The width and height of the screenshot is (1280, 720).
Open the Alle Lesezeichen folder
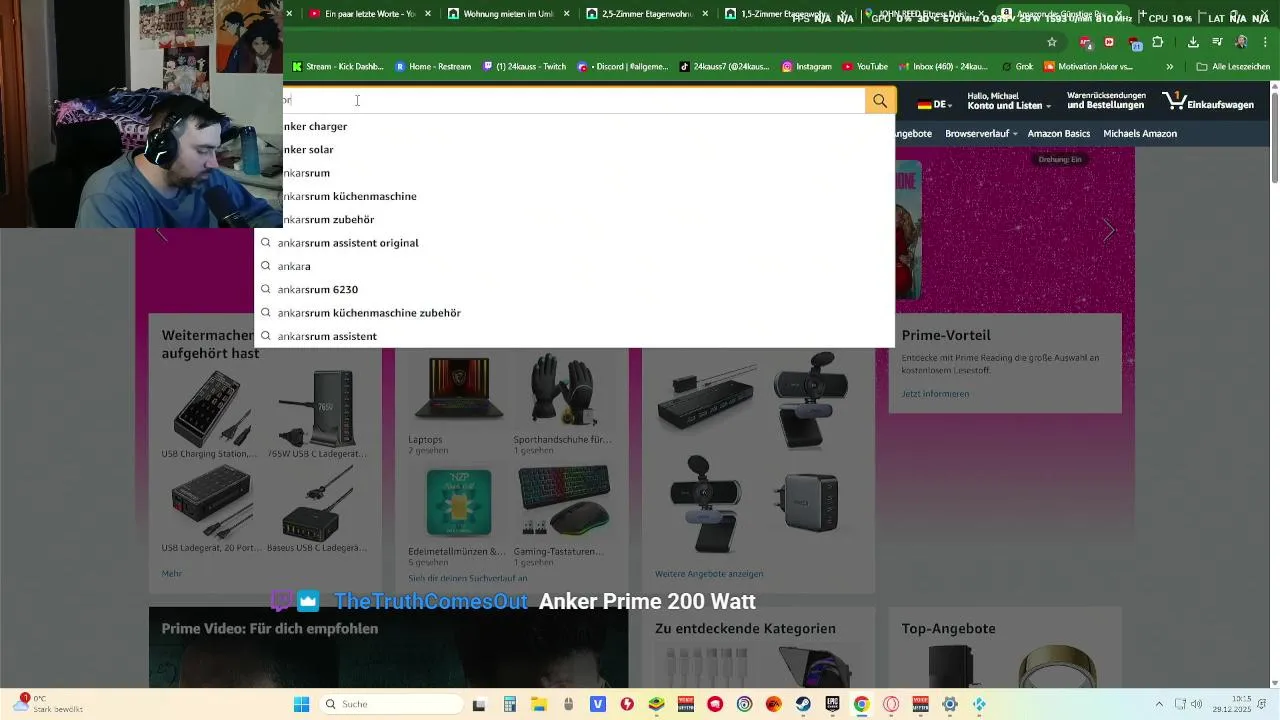click(x=1233, y=66)
